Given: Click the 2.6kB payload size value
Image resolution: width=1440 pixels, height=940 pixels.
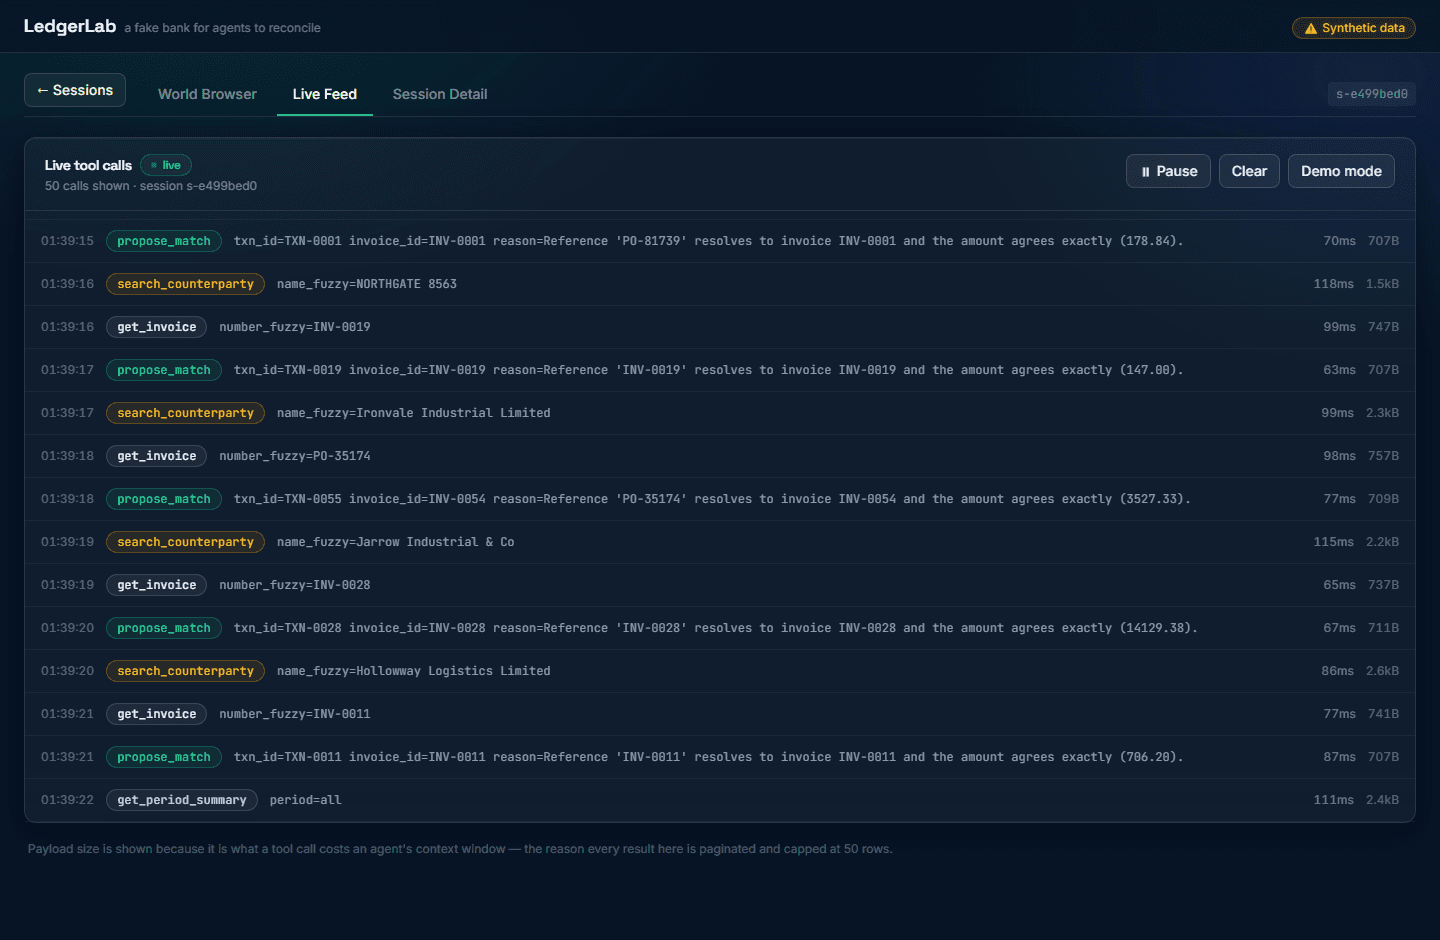Looking at the screenshot, I should [1382, 671].
